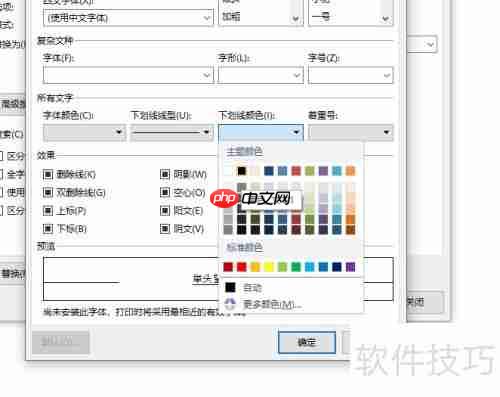Toggle the 阴文(V) engrave checkbox

click(x=165, y=229)
